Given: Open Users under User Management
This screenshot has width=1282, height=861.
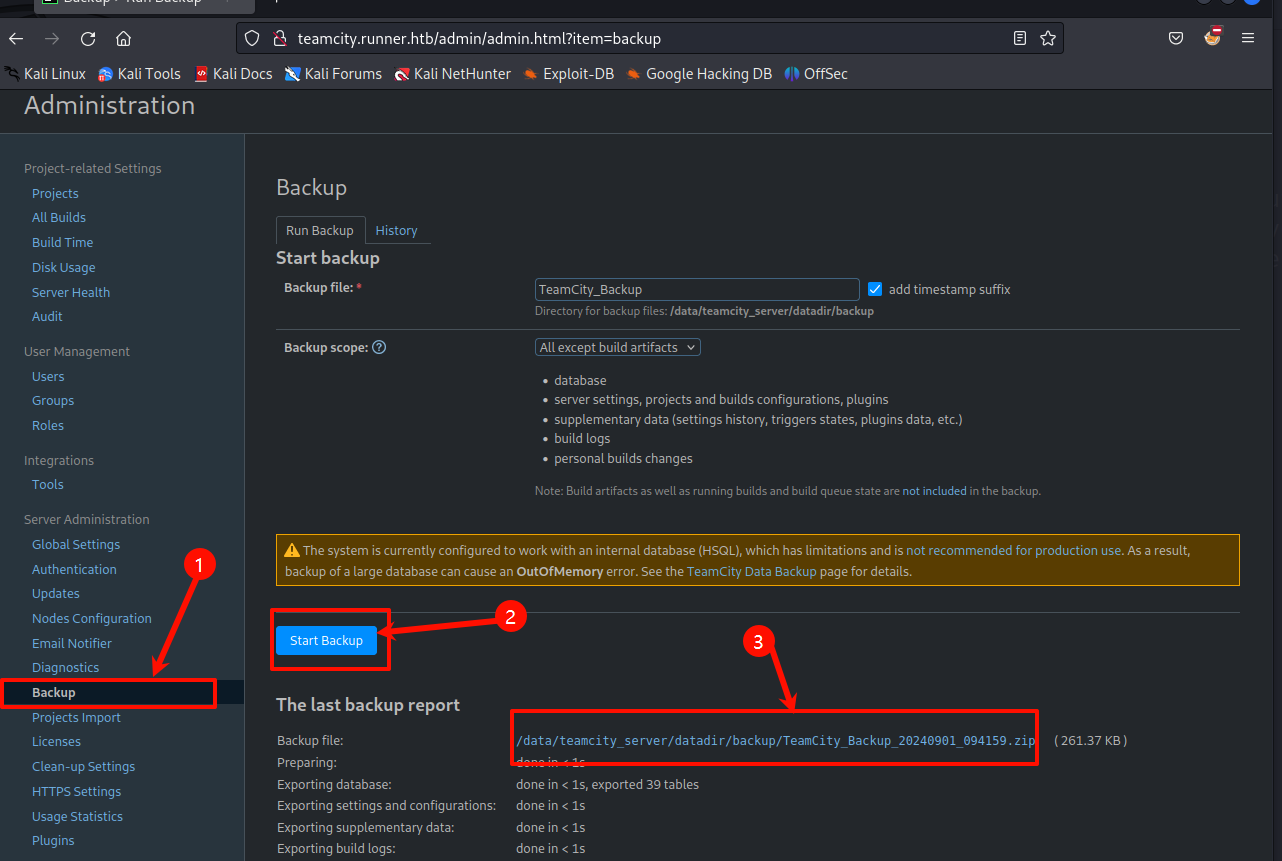Looking at the screenshot, I should [x=48, y=376].
